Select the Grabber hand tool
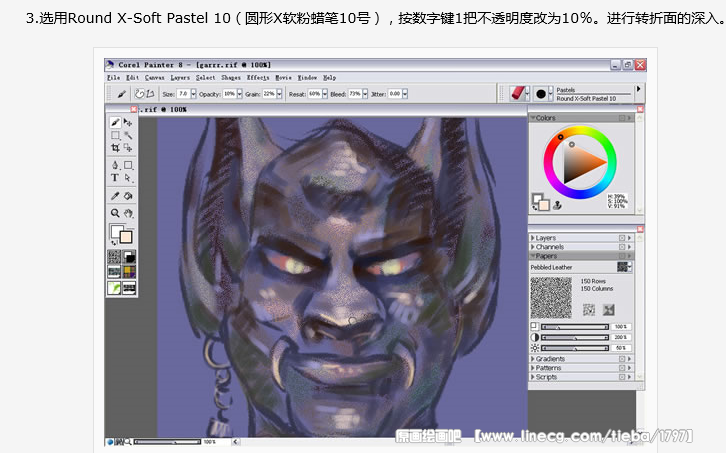Viewport: 726px width, 453px height. point(128,213)
